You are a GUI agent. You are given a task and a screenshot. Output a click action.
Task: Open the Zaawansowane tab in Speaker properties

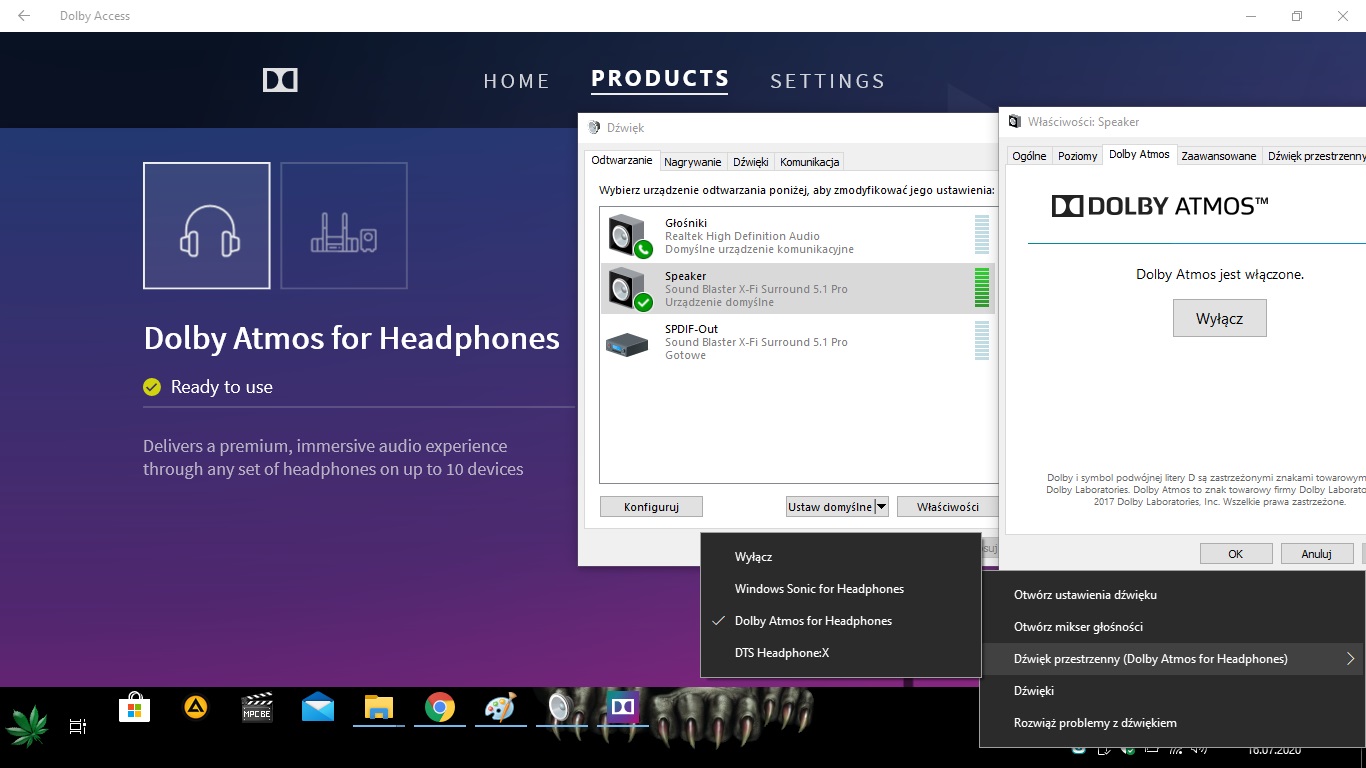tap(1218, 156)
